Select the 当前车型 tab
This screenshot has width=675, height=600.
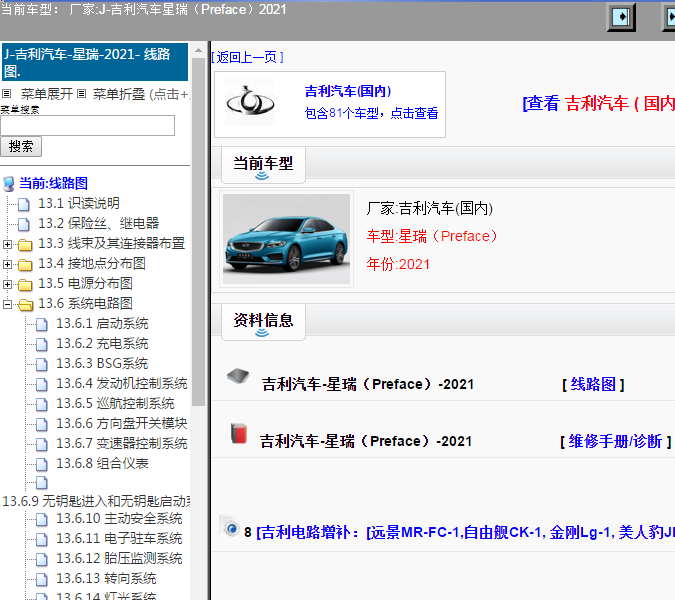click(263, 165)
